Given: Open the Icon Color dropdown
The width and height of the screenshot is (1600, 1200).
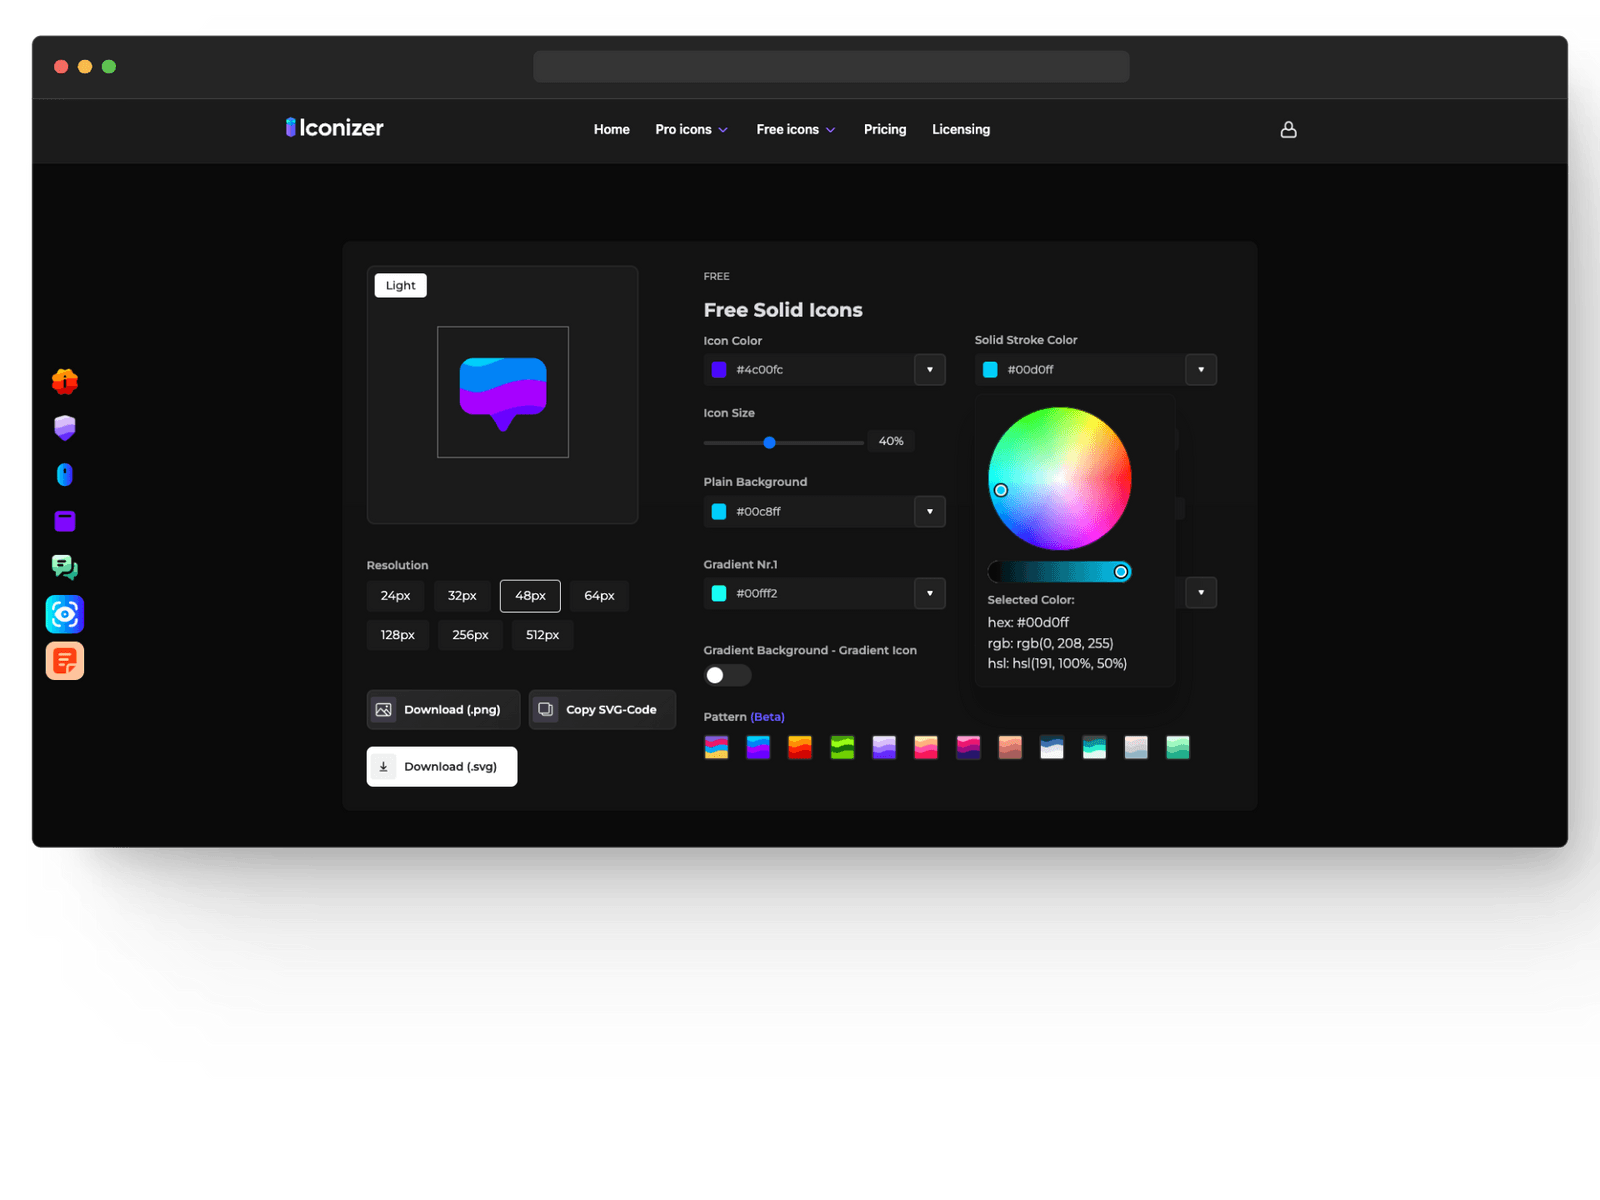Looking at the screenshot, I should coord(929,369).
